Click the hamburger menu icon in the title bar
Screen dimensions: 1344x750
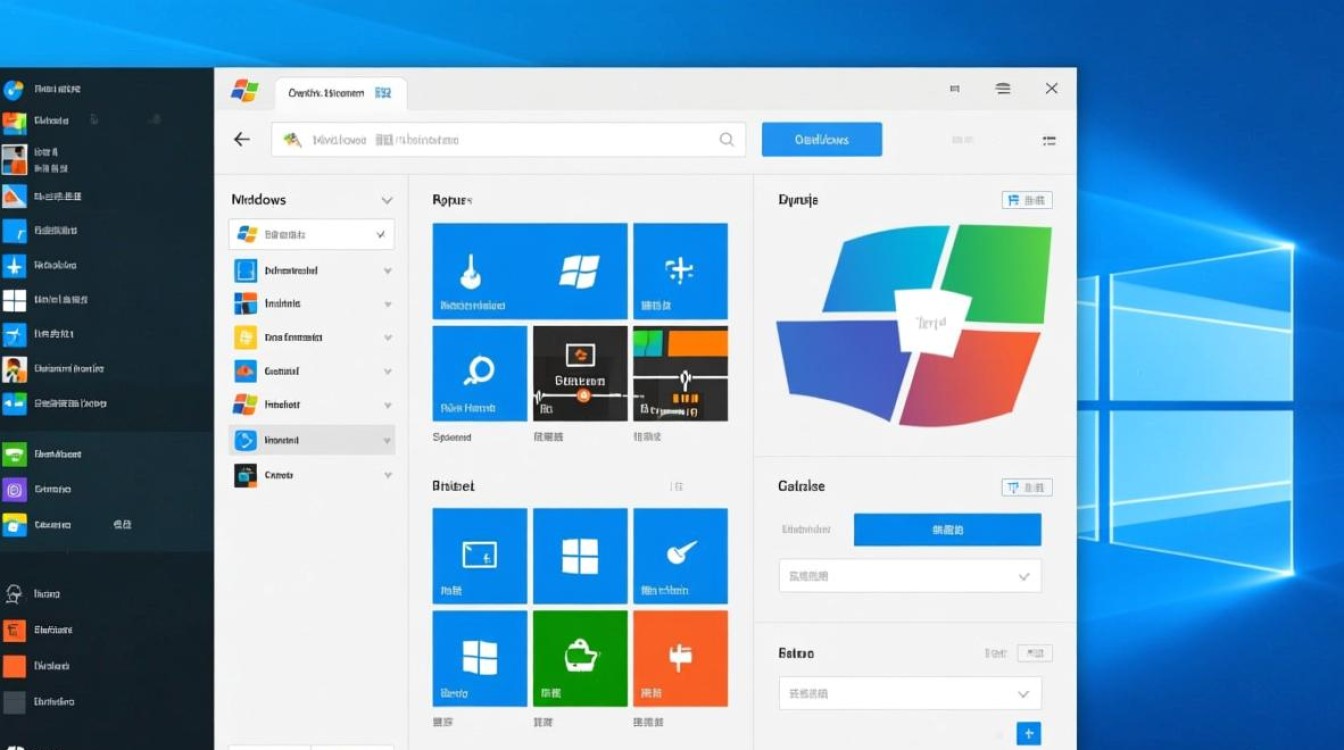click(1003, 89)
